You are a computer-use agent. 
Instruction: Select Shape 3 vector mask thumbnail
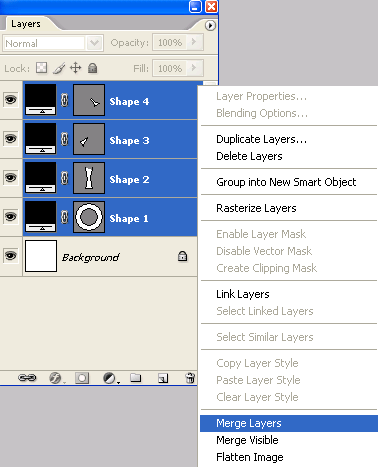[89, 139]
